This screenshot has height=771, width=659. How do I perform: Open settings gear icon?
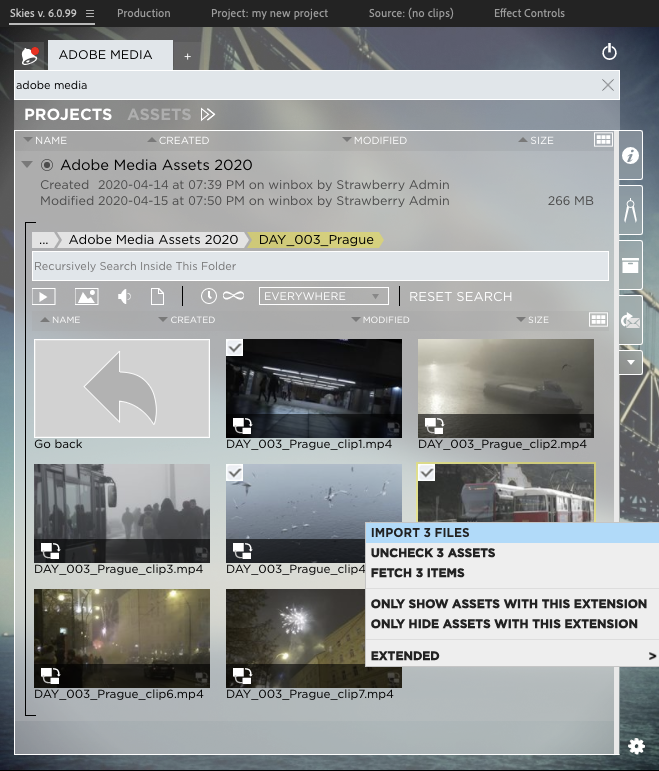point(636,746)
